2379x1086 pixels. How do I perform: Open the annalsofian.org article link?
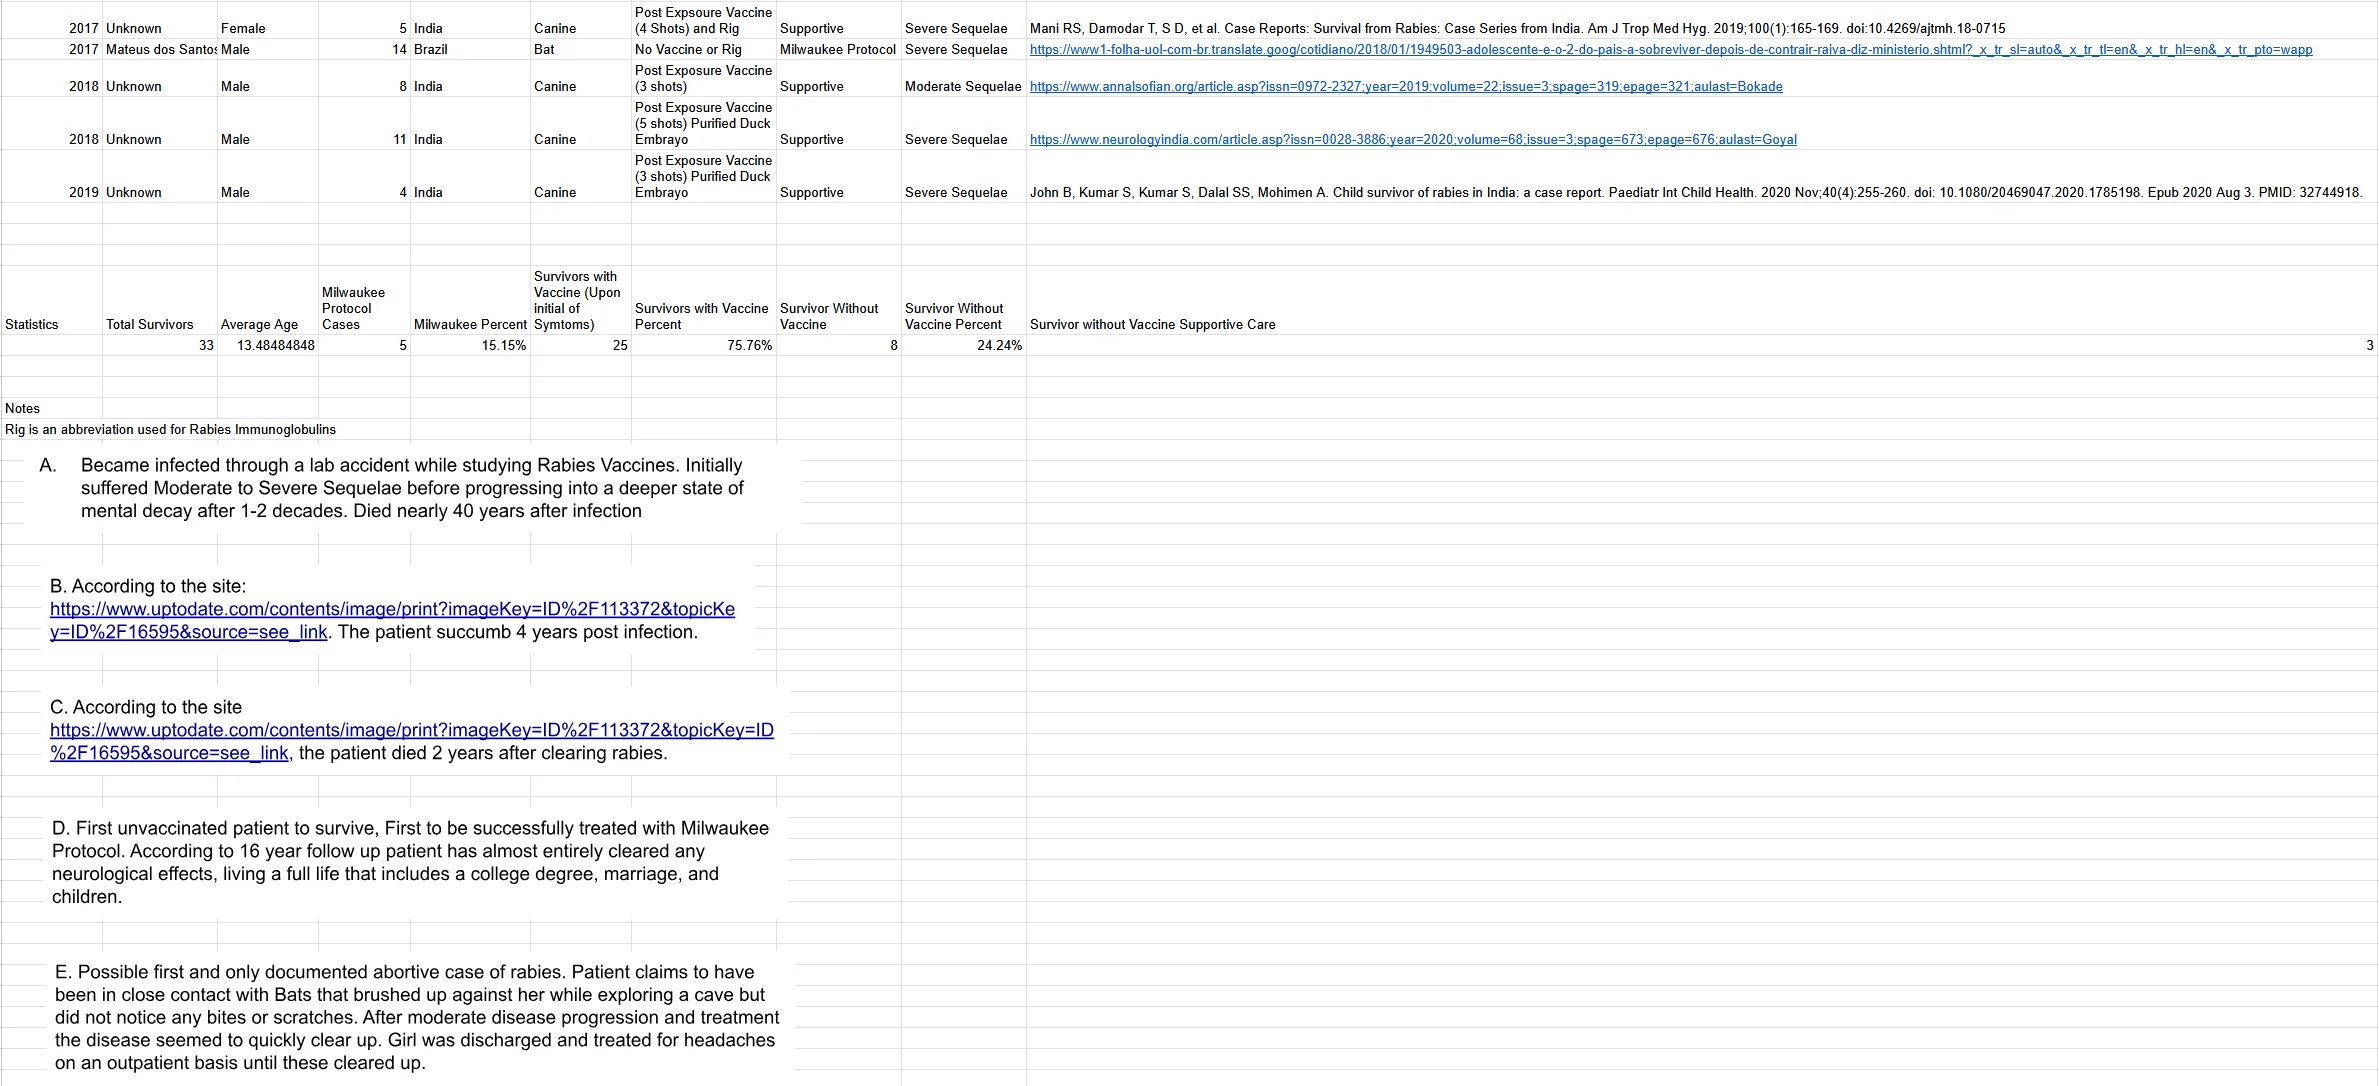pyautogui.click(x=1406, y=86)
